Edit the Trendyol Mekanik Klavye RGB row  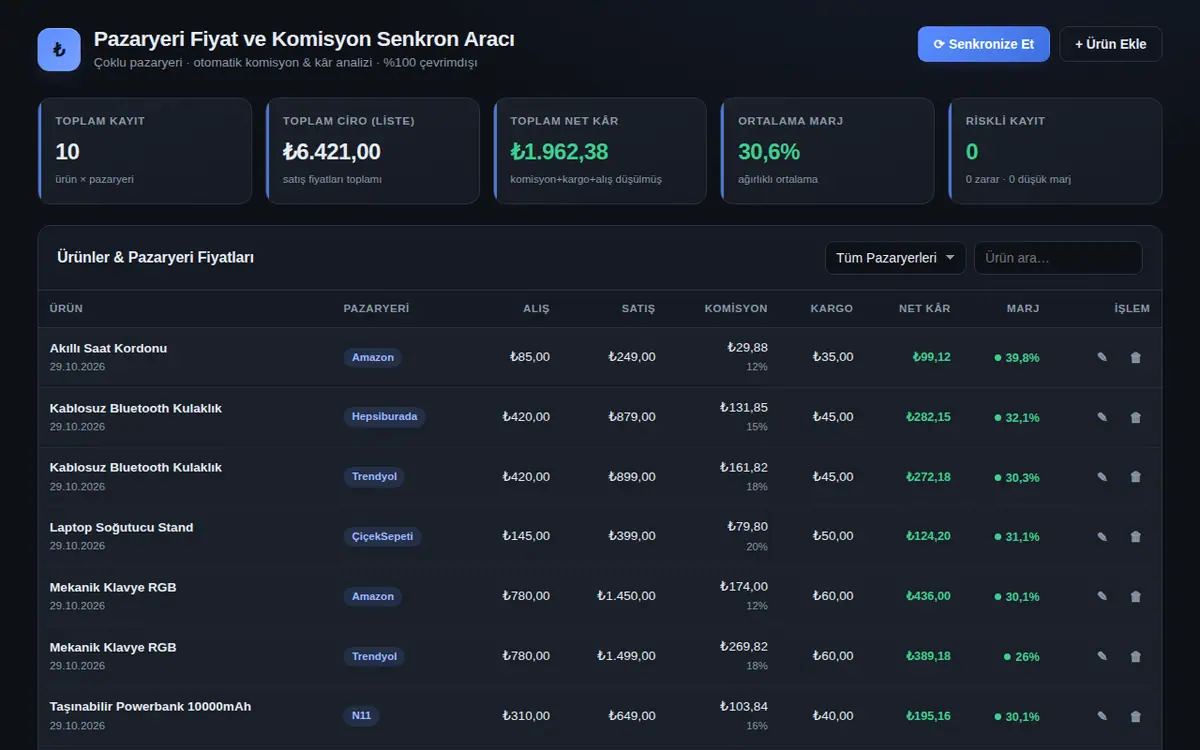1102,656
